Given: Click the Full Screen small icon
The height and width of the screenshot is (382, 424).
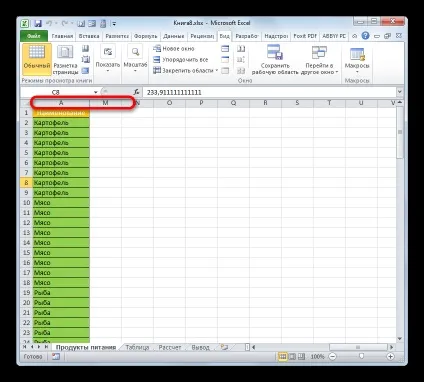Looking at the screenshot, I should 86,71.
